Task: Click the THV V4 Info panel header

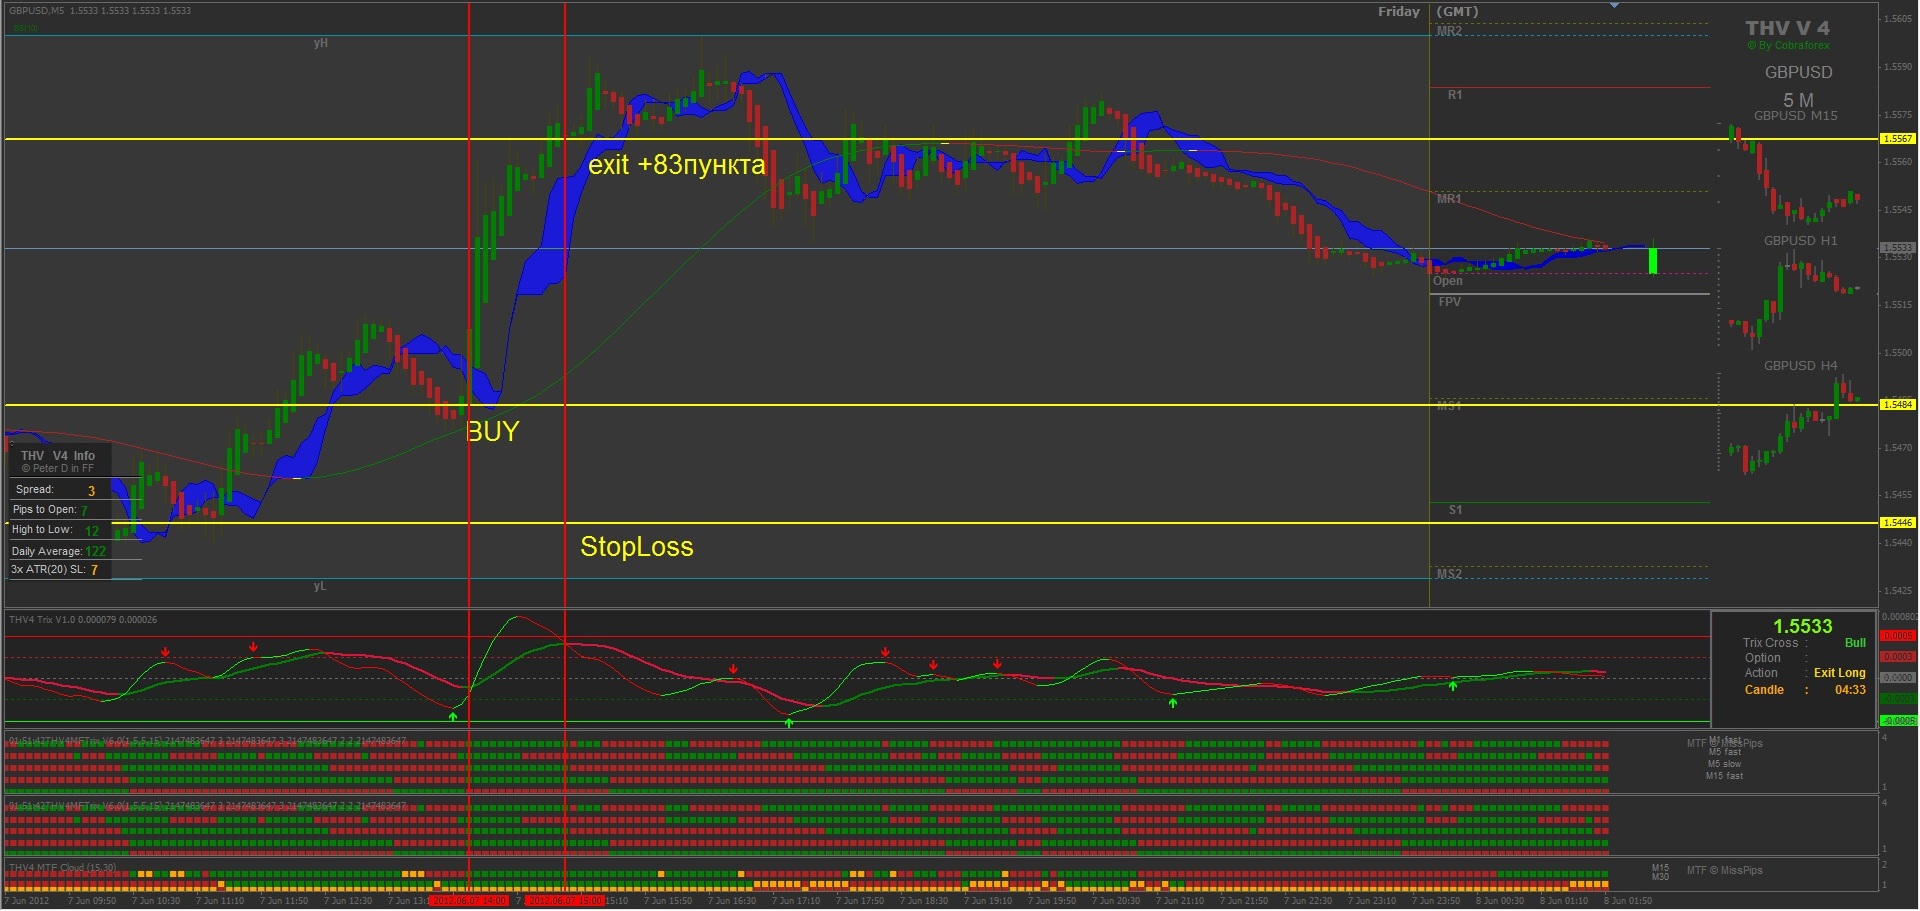Action: coord(58,456)
